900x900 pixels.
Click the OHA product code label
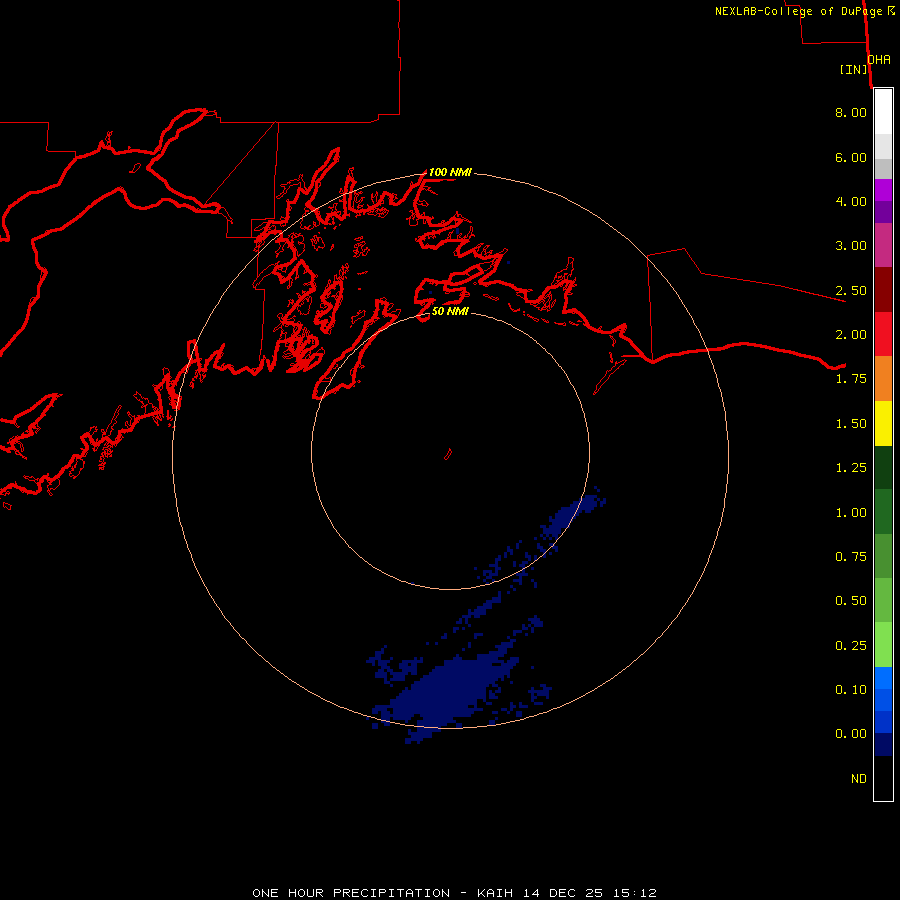click(x=879, y=59)
